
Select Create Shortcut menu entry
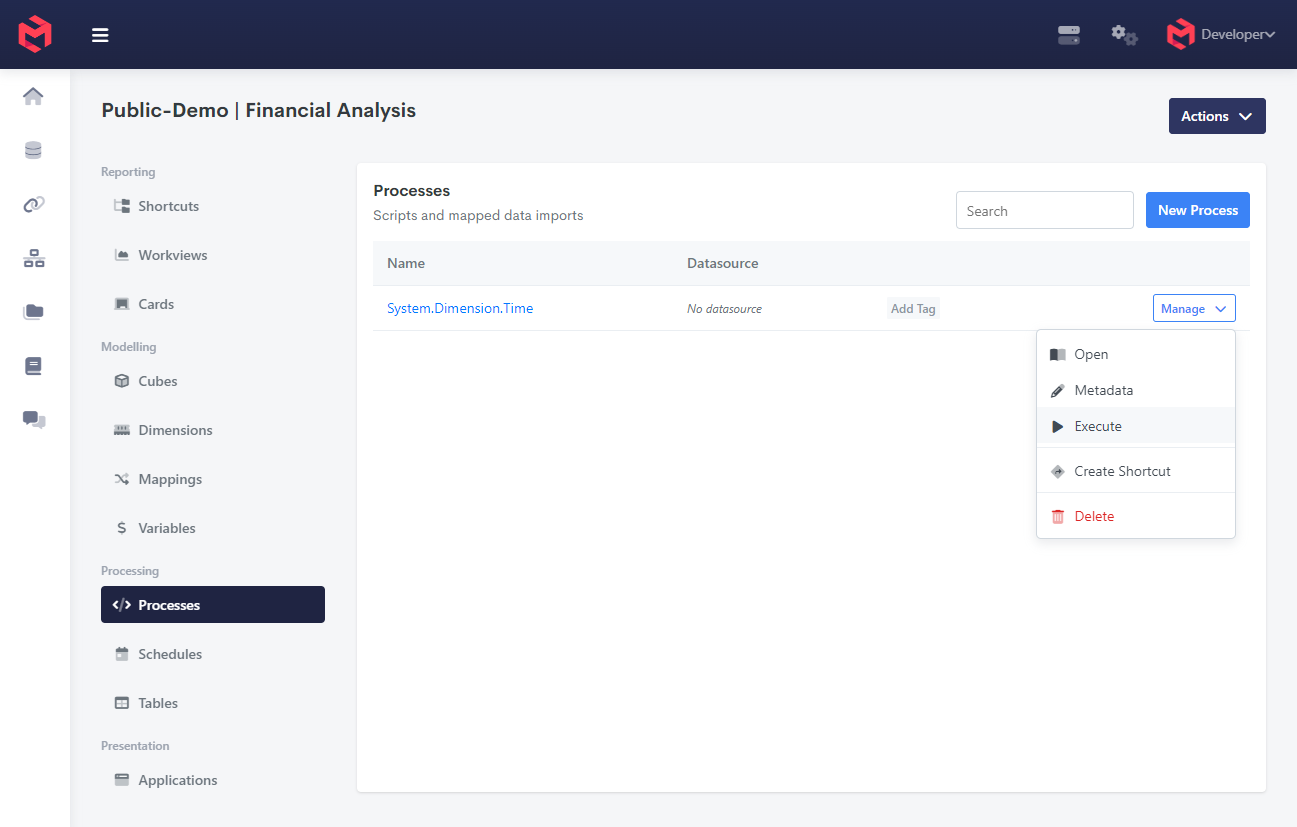[1121, 471]
